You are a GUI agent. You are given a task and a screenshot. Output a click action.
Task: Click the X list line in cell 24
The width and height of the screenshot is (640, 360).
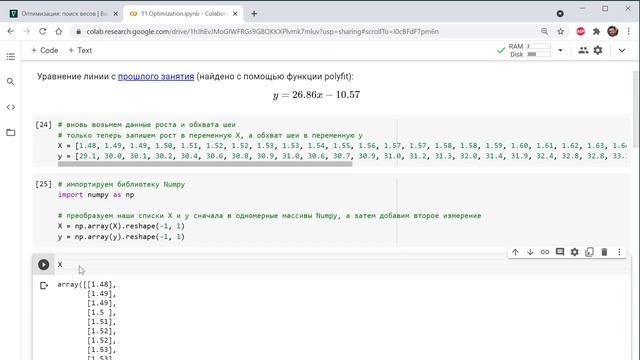click(x=342, y=146)
